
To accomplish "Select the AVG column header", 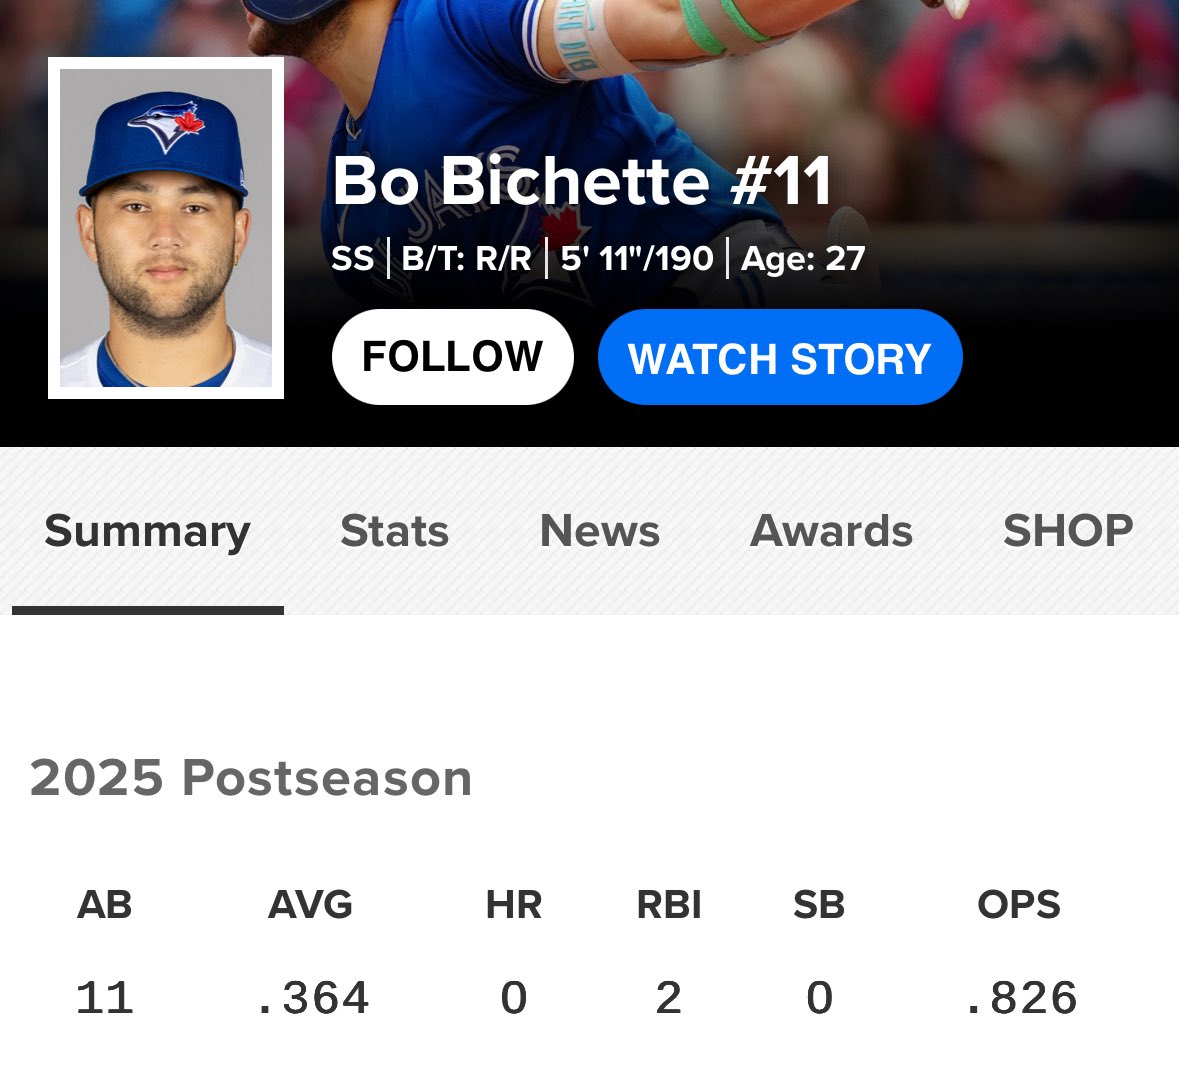I will (x=310, y=905).
